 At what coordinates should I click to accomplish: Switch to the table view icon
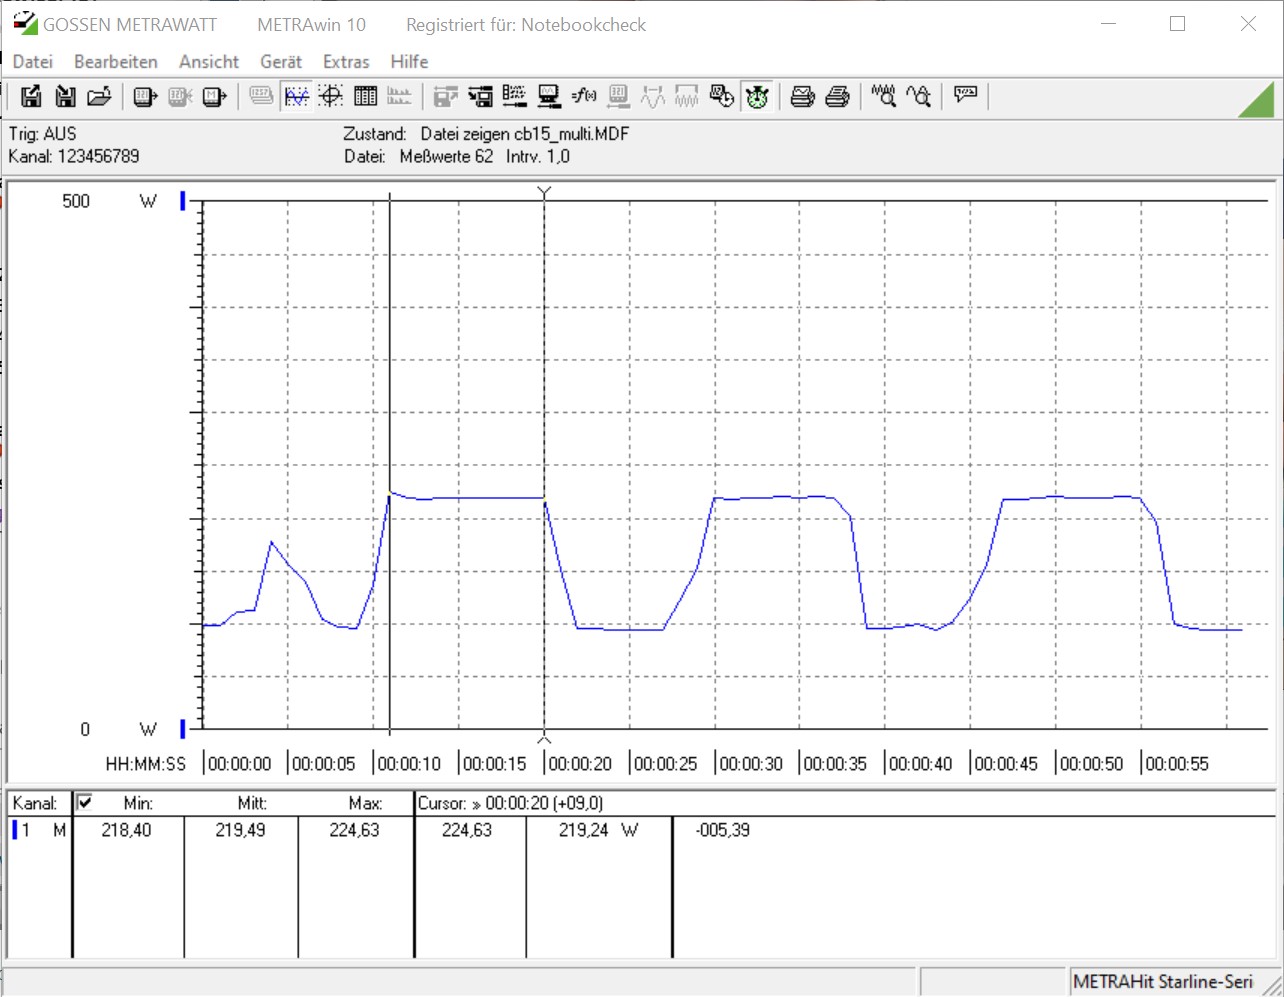click(366, 96)
